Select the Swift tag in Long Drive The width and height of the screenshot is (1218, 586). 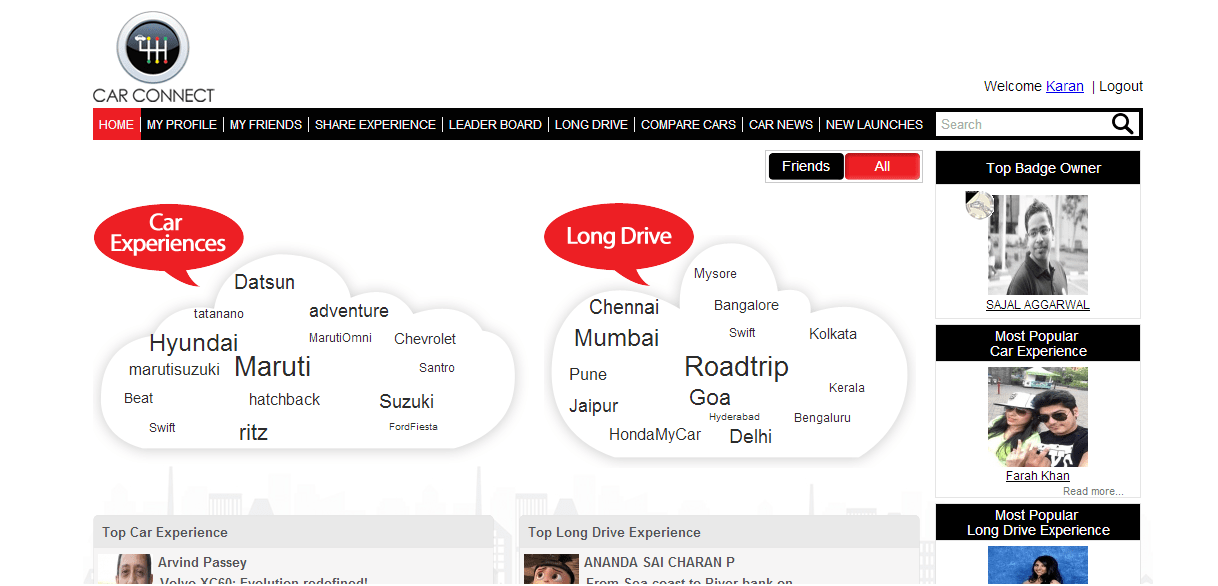[742, 333]
